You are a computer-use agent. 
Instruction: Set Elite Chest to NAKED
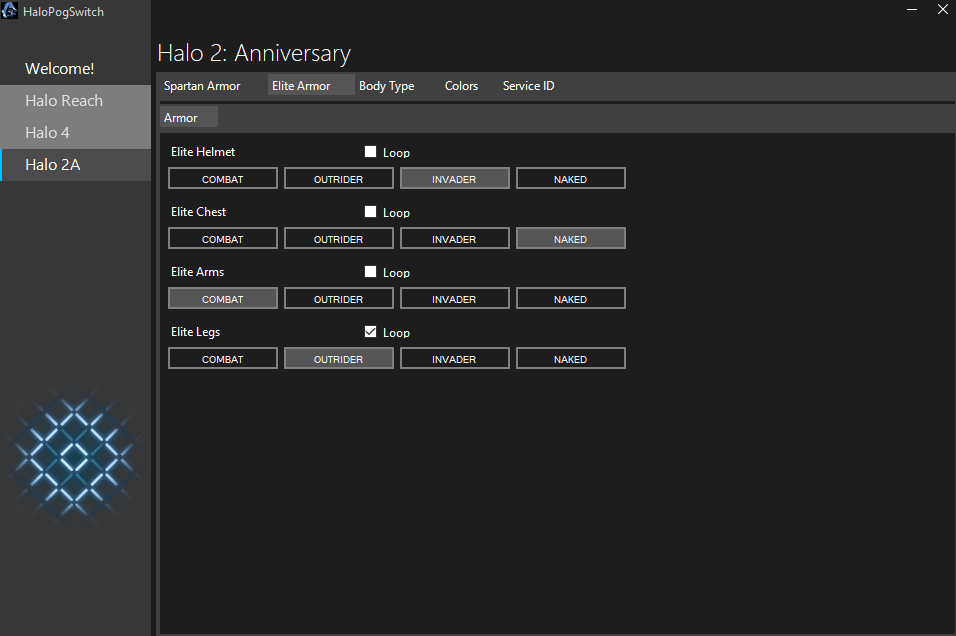coord(571,238)
